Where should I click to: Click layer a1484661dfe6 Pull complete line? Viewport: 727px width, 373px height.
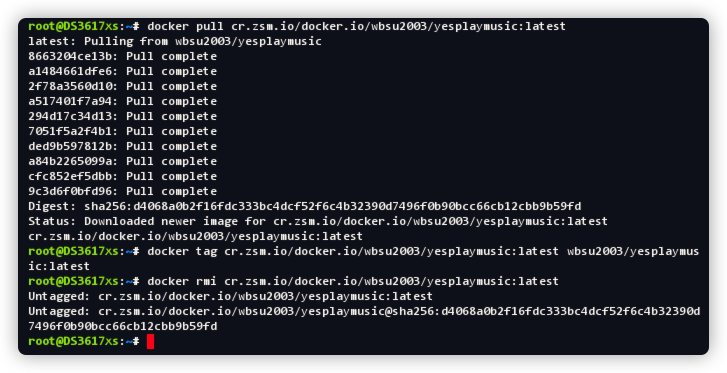pyautogui.click(x=122, y=71)
